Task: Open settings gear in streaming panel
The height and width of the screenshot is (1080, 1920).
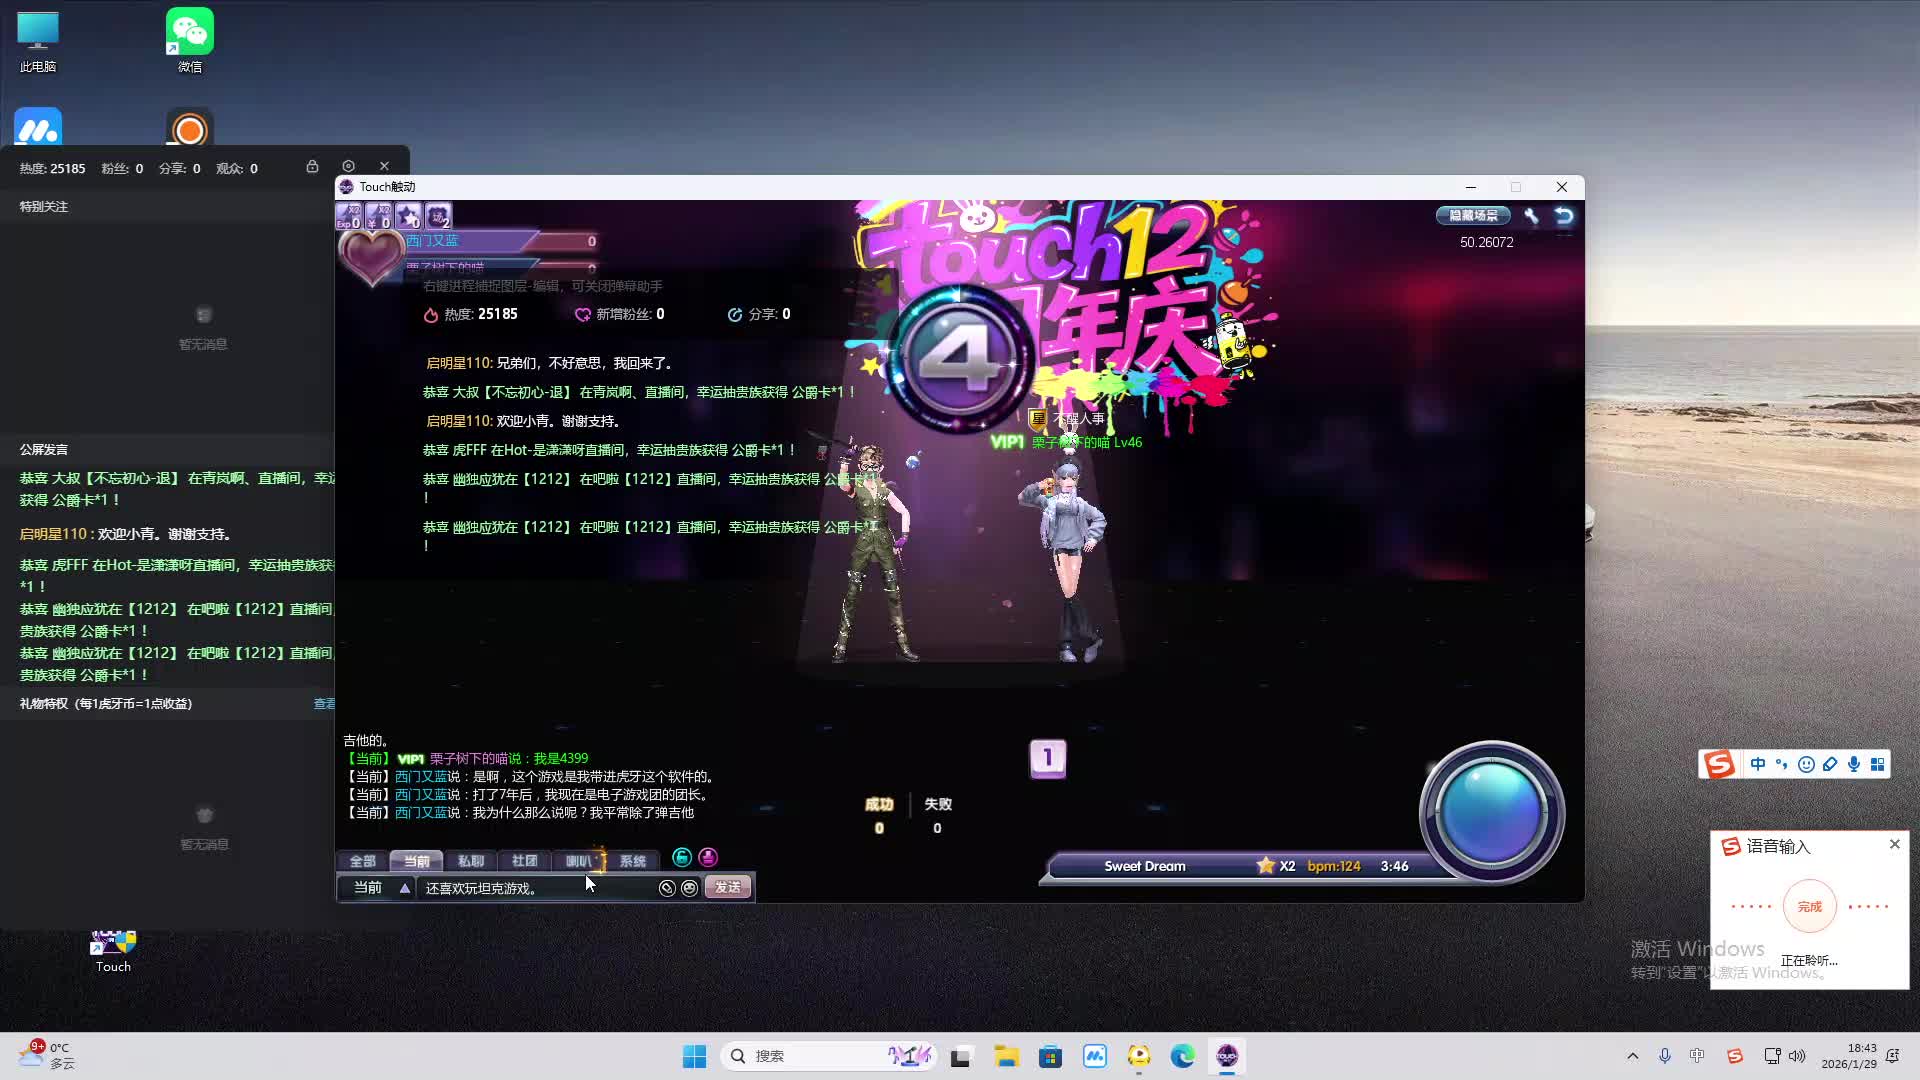Action: (x=348, y=167)
